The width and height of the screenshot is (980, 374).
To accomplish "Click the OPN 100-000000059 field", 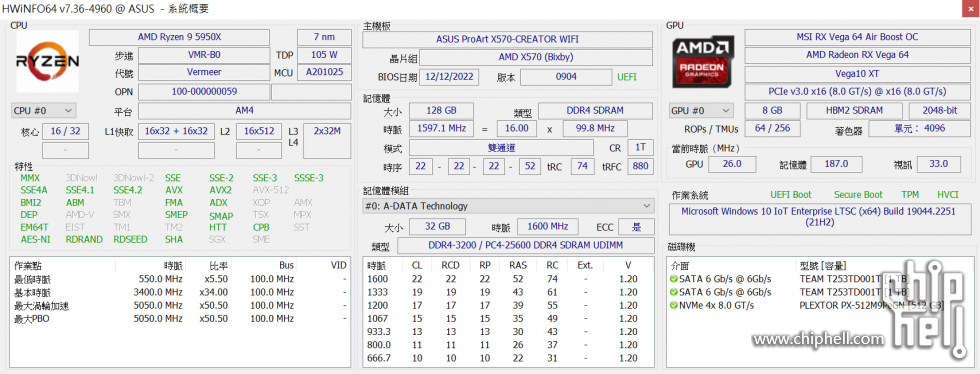I will click(x=204, y=92).
